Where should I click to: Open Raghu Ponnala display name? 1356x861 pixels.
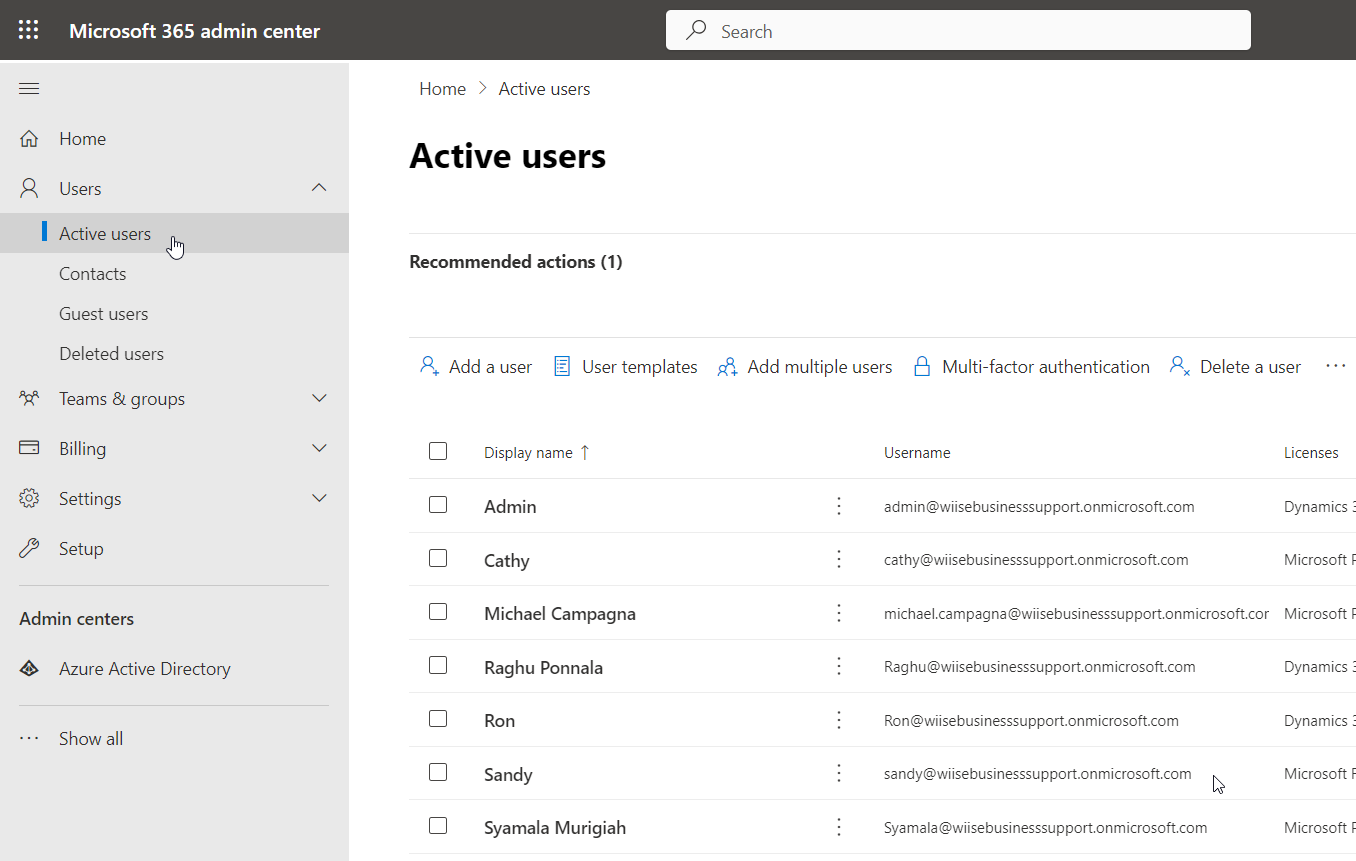click(544, 668)
